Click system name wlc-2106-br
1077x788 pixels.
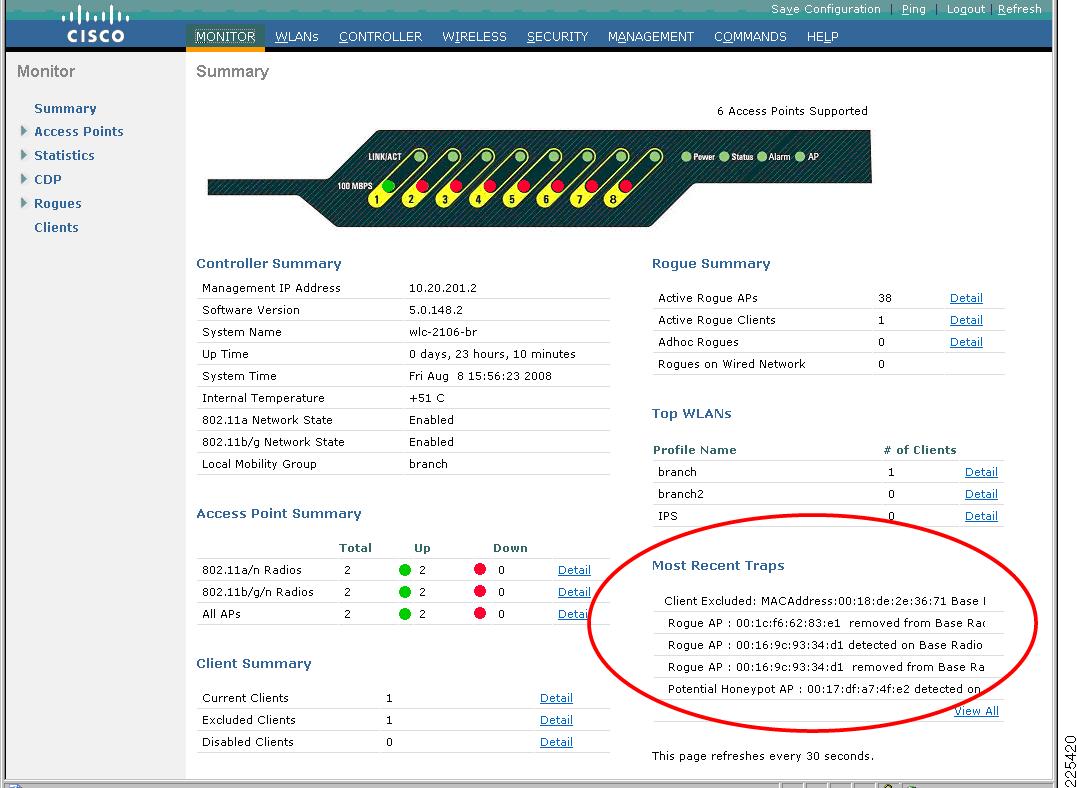coord(443,332)
